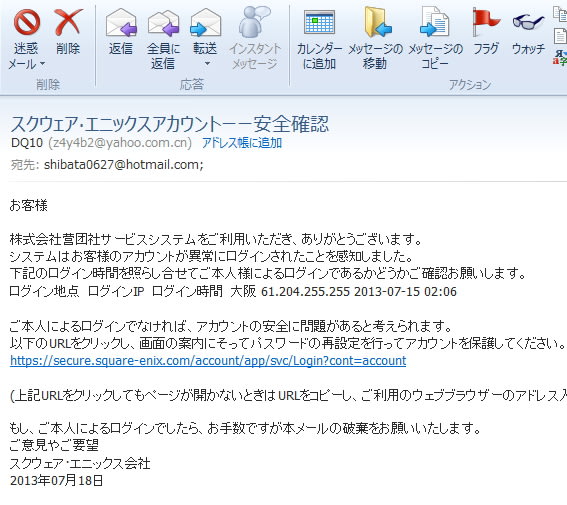The width and height of the screenshot is (567, 505).
Task: Click メッセージのコピー icon
Action: click(x=434, y=22)
